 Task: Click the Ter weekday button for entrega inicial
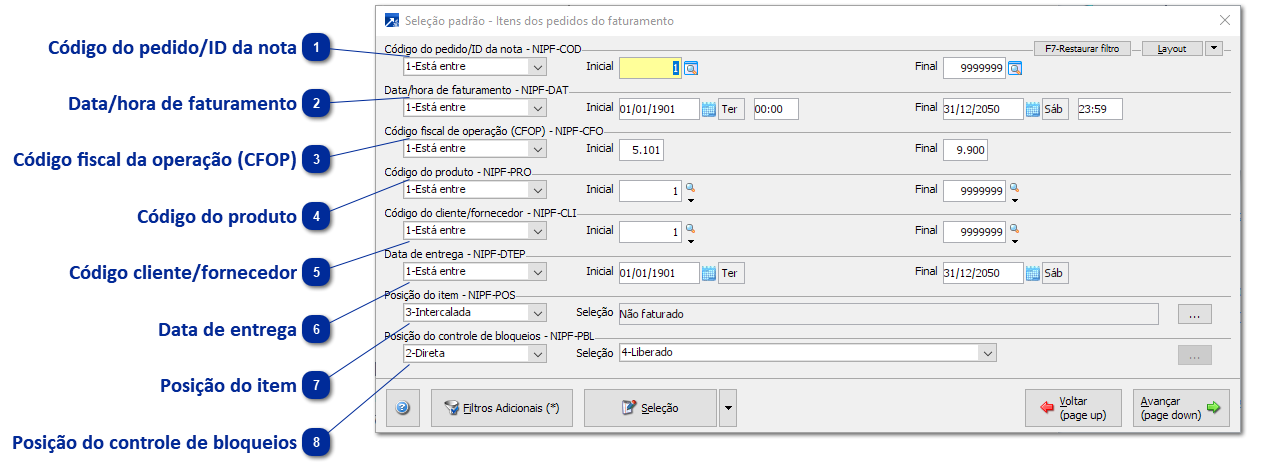tap(731, 273)
